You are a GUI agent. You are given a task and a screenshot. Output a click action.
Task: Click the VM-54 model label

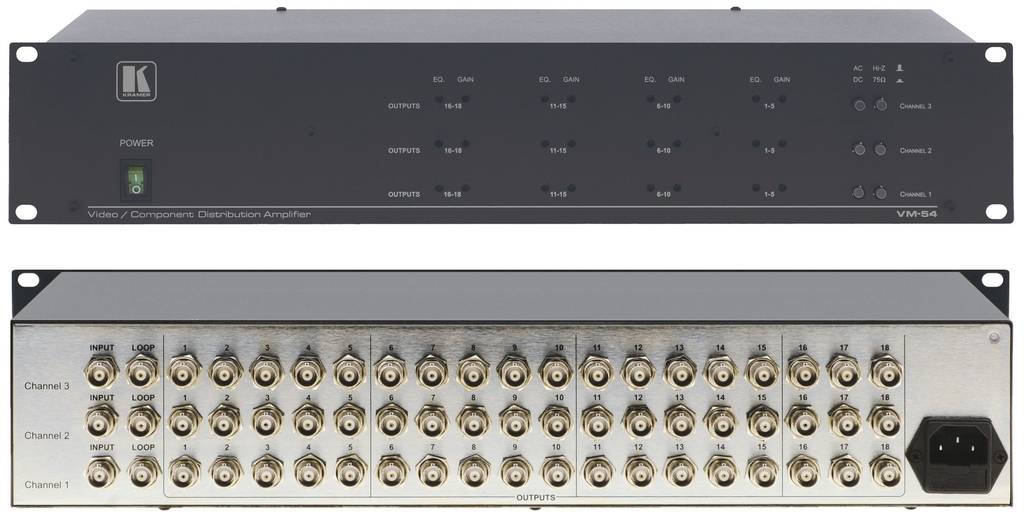point(916,215)
